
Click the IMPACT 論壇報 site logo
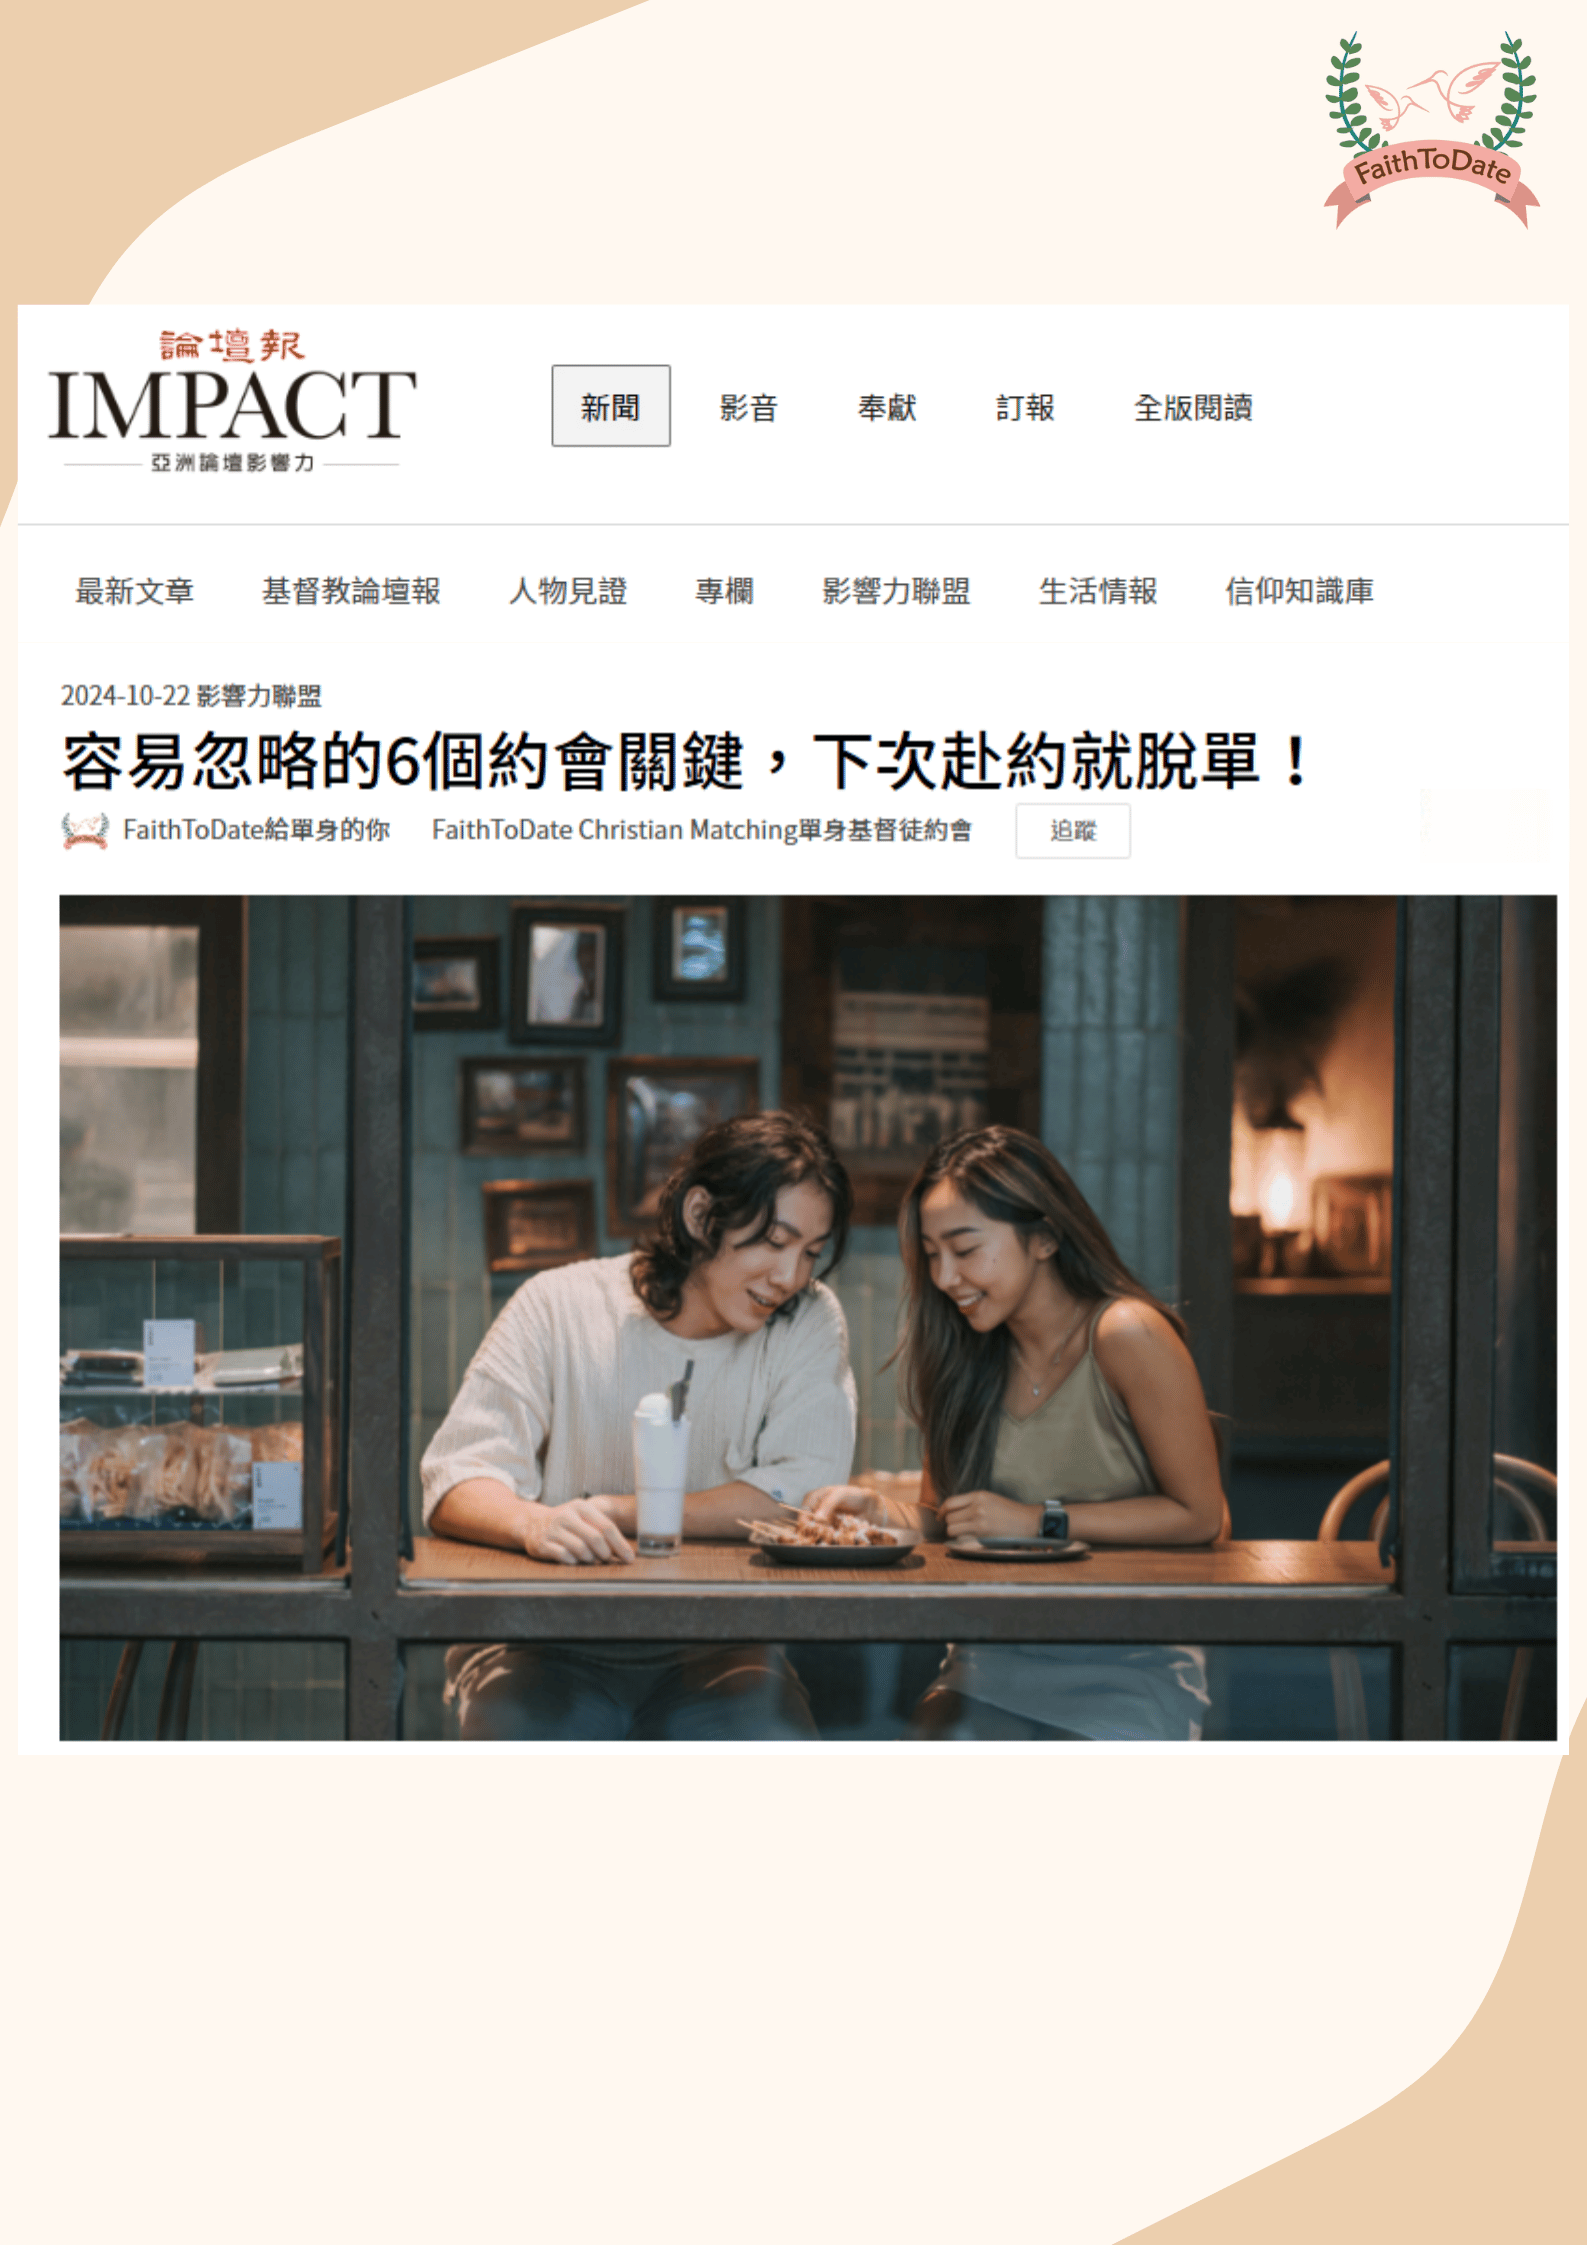point(232,401)
